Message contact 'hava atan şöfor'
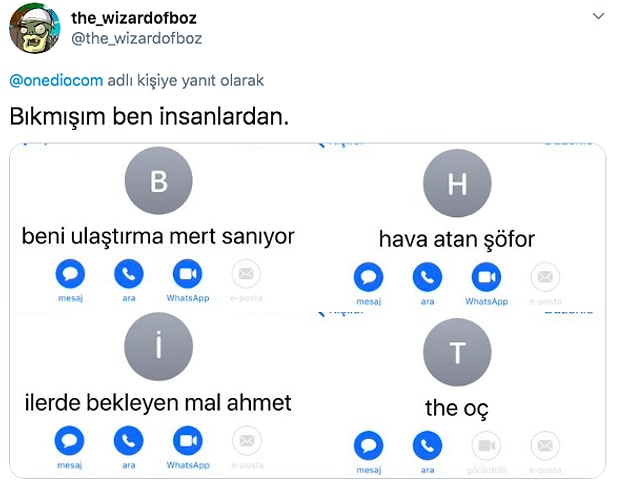This screenshot has height=487, width=620. point(369,277)
